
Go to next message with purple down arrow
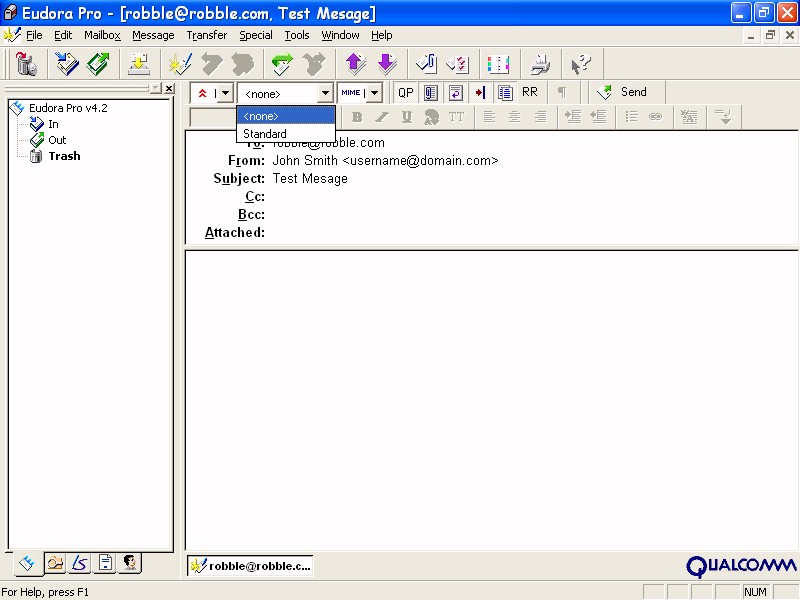tap(387, 64)
